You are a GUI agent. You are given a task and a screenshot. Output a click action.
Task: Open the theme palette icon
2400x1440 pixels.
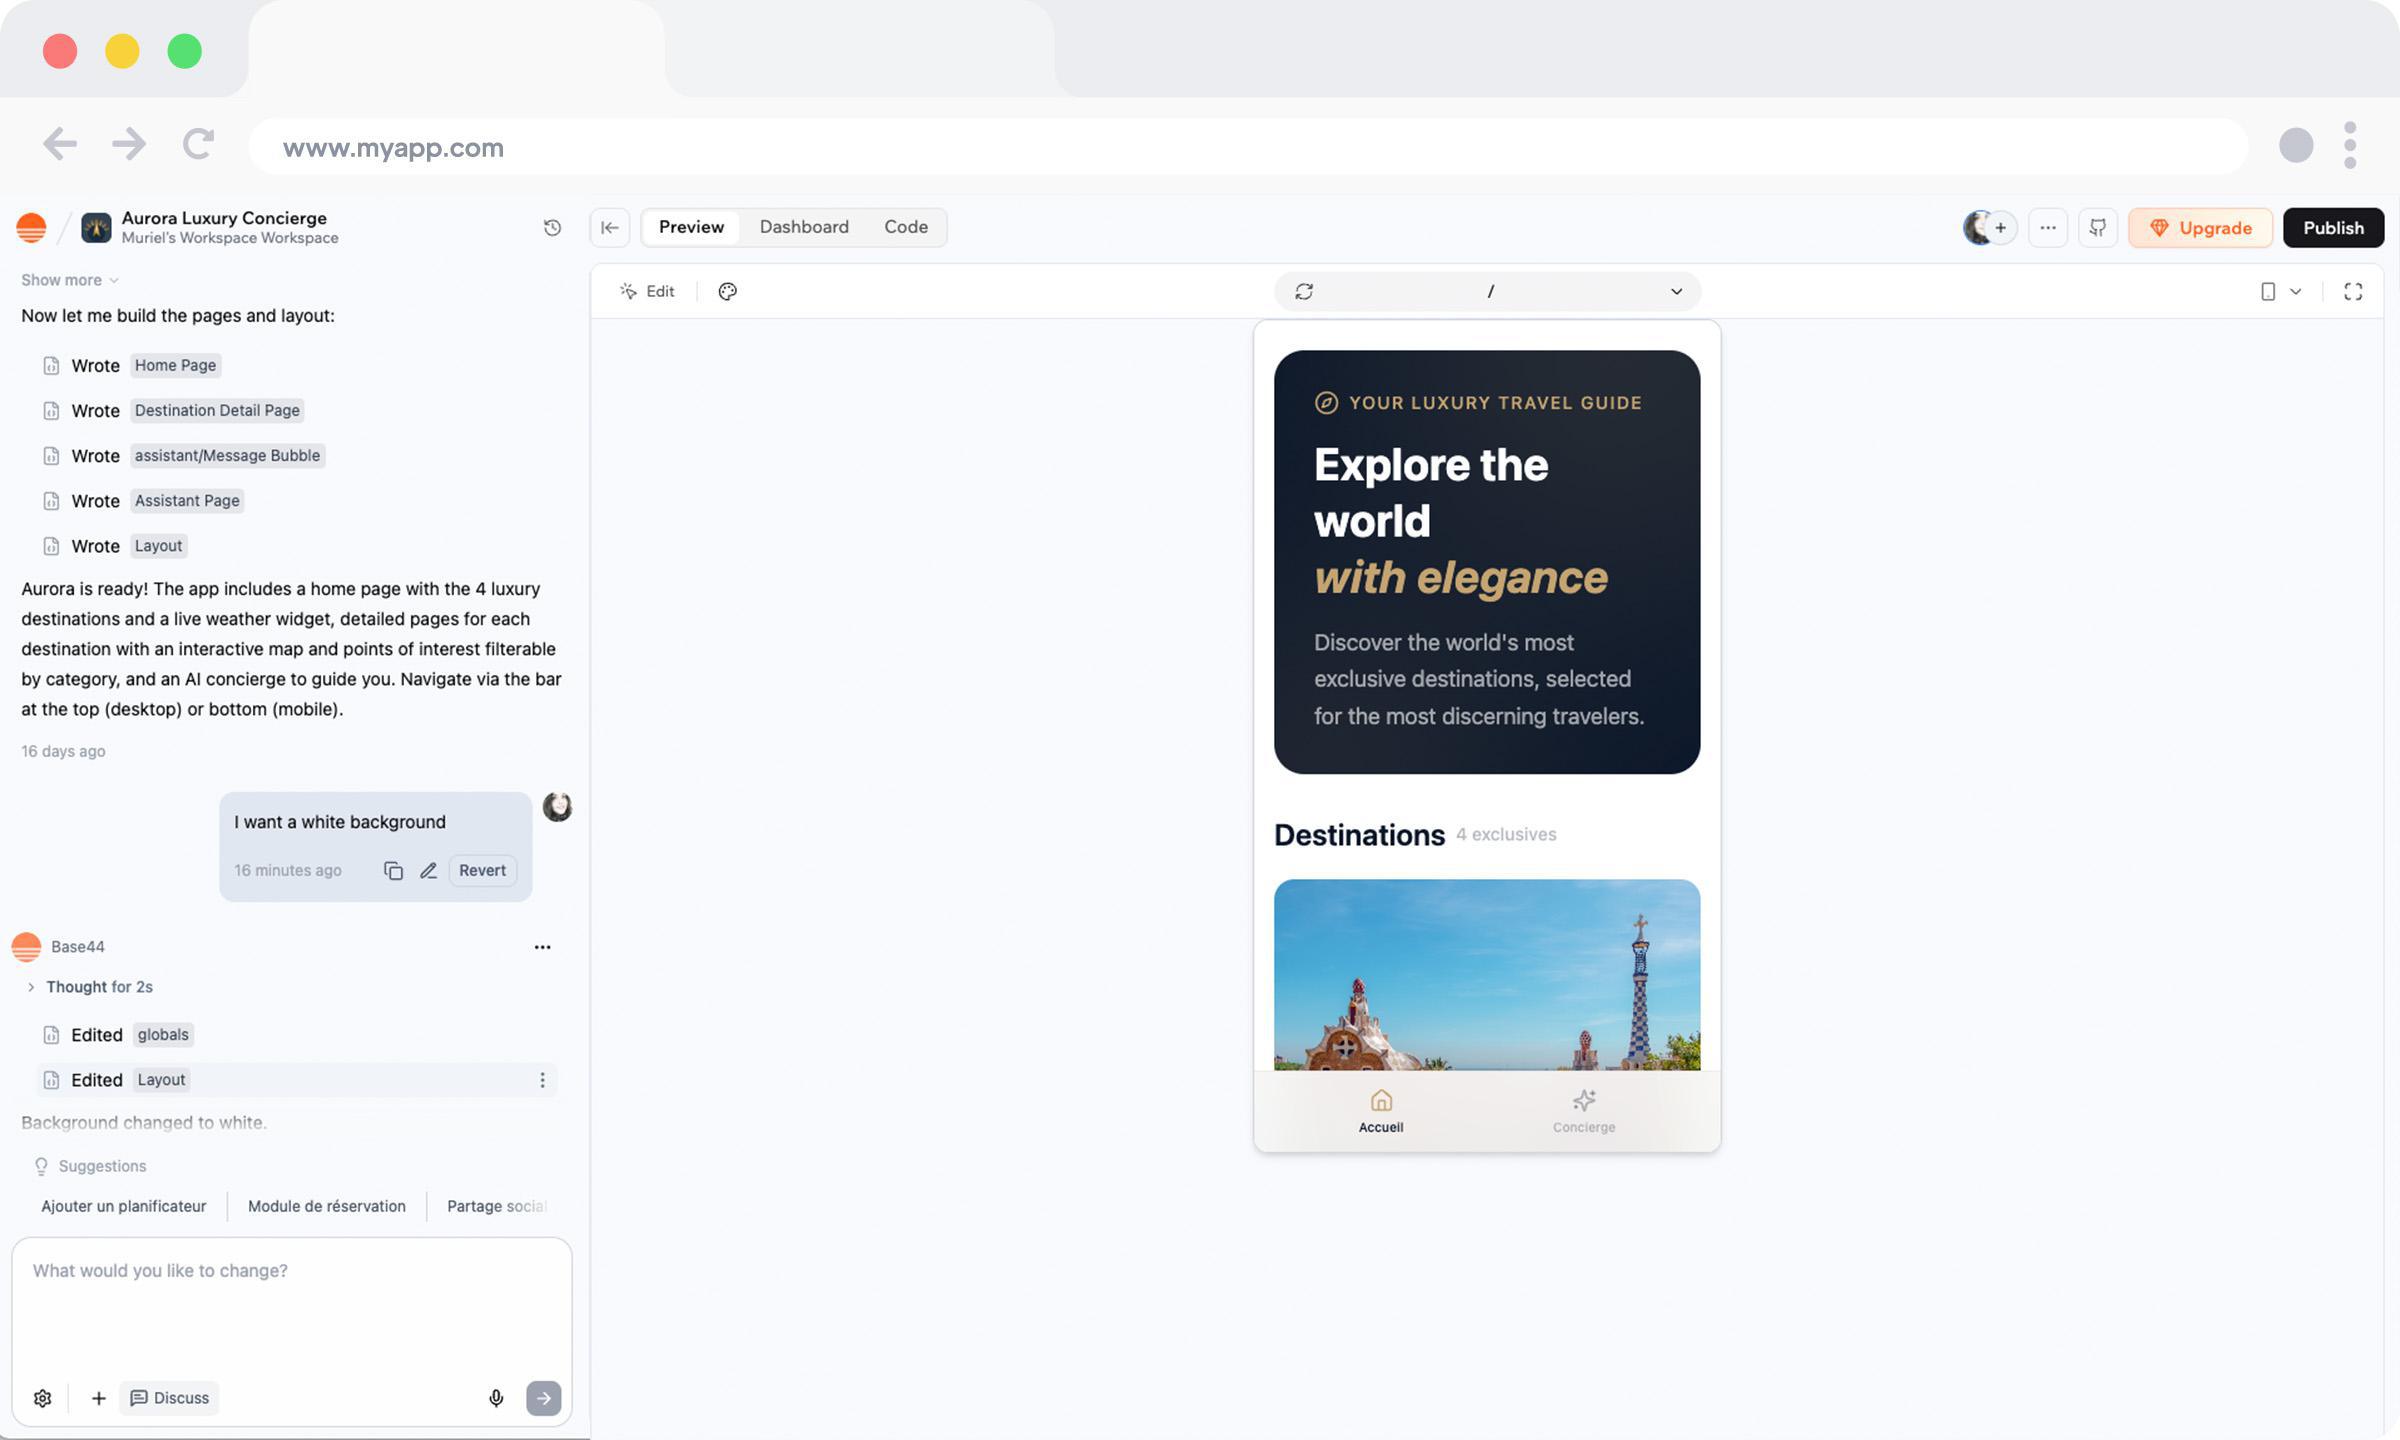728,291
